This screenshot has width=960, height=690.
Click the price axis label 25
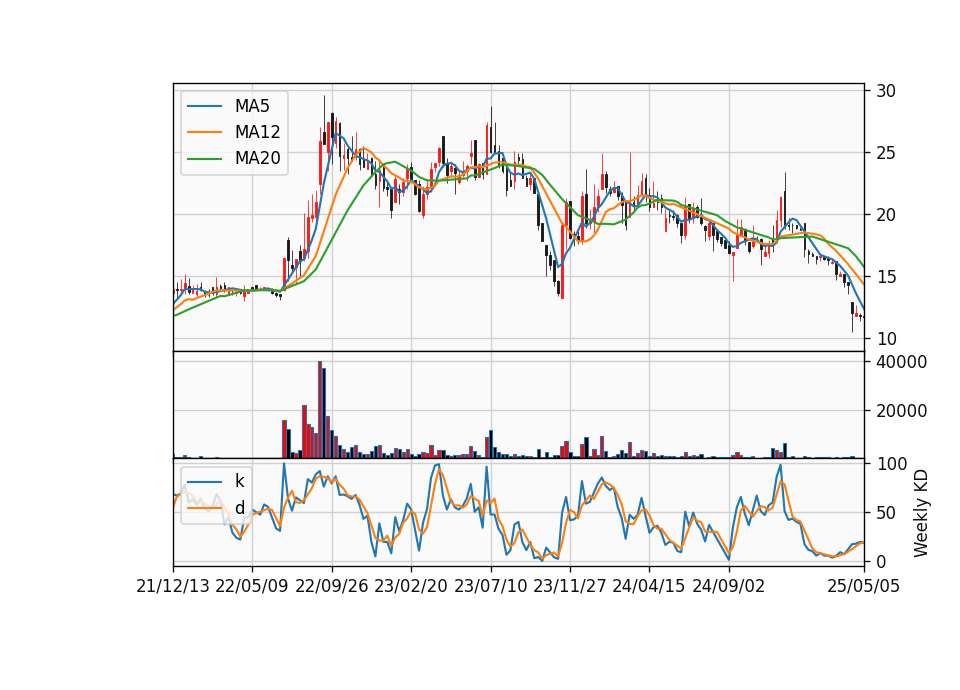(x=886, y=153)
